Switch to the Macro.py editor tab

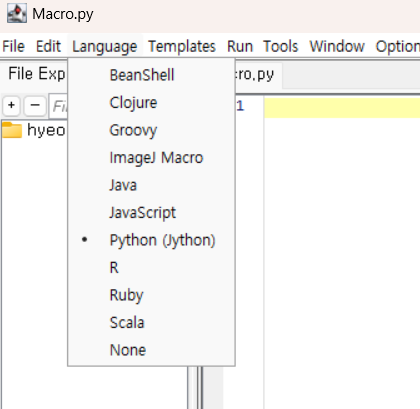pos(258,75)
